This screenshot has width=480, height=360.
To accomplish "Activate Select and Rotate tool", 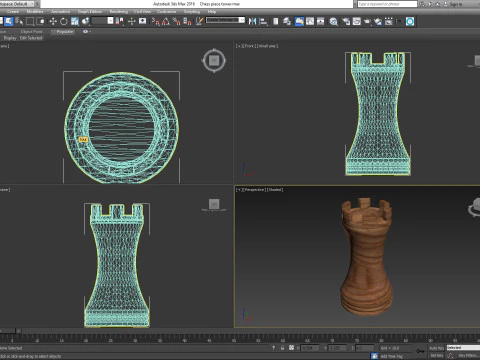I will pos(63,21).
